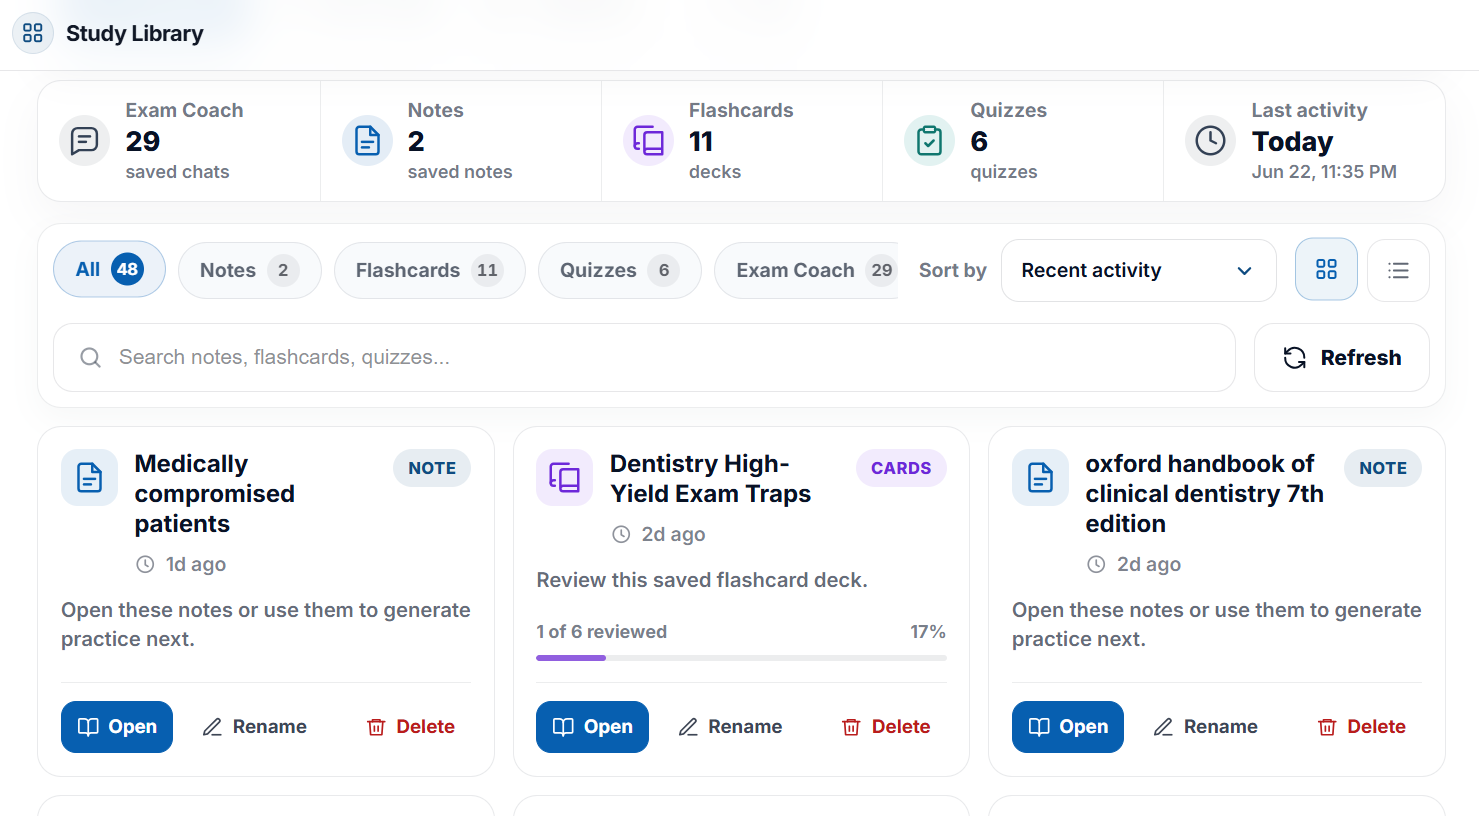This screenshot has height=816, width=1479.
Task: Click the note icon on Medically compromised patients
Action: point(90,477)
